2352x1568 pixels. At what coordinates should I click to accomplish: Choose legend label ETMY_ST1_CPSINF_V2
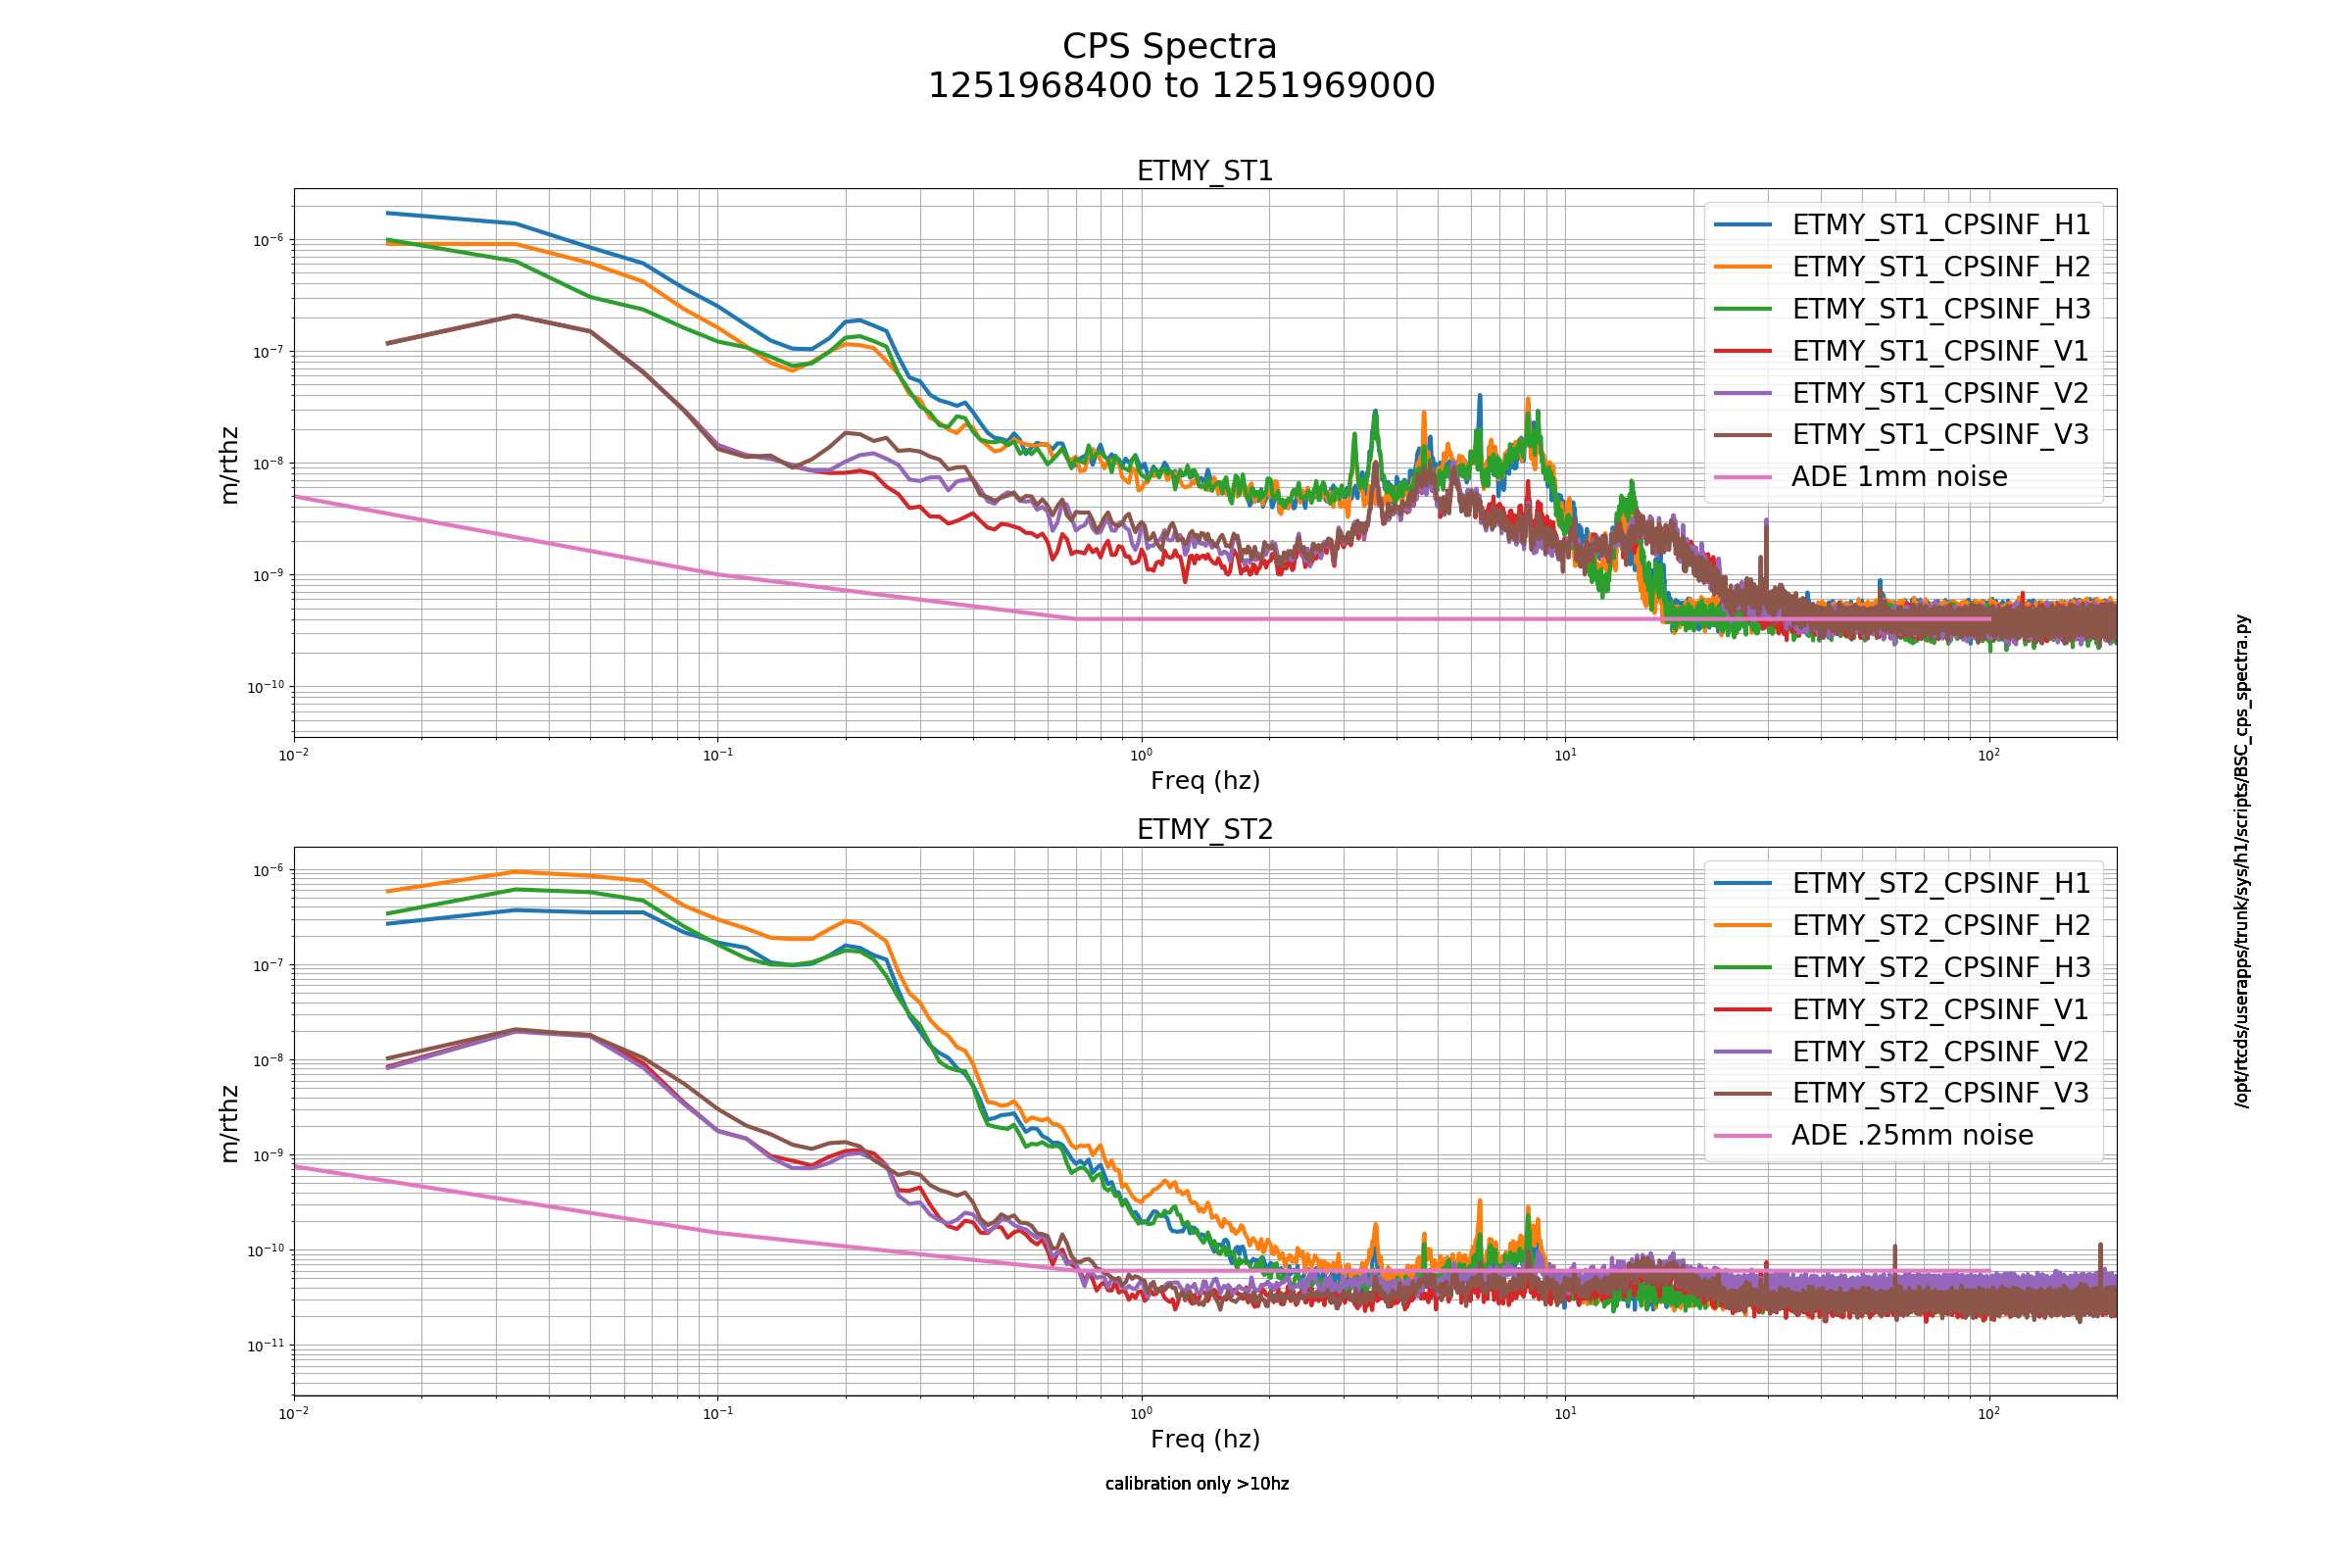coord(1940,393)
